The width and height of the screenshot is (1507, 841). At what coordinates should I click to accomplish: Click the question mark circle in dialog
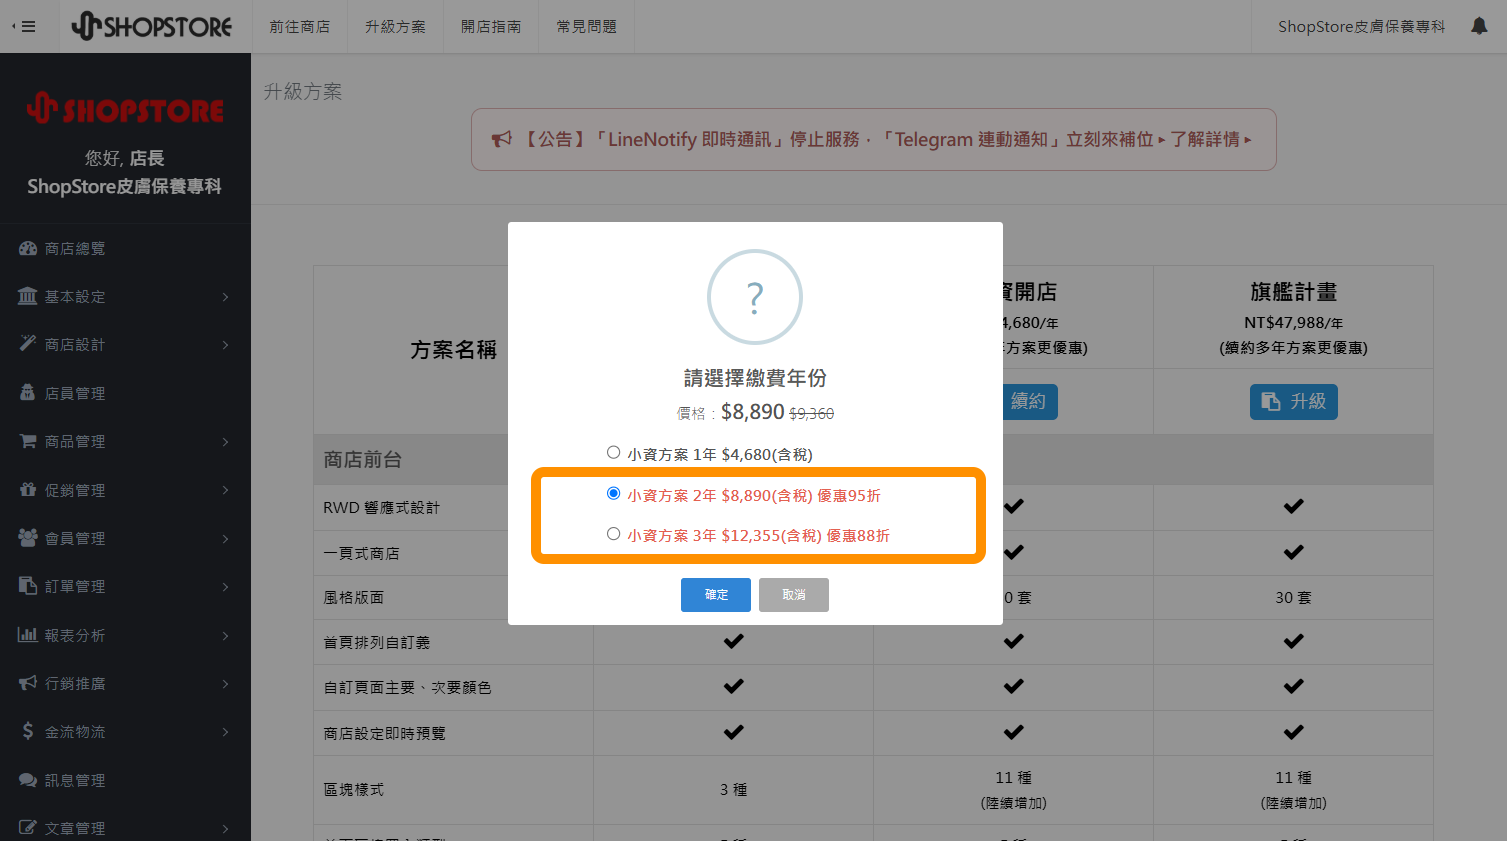coord(755,297)
